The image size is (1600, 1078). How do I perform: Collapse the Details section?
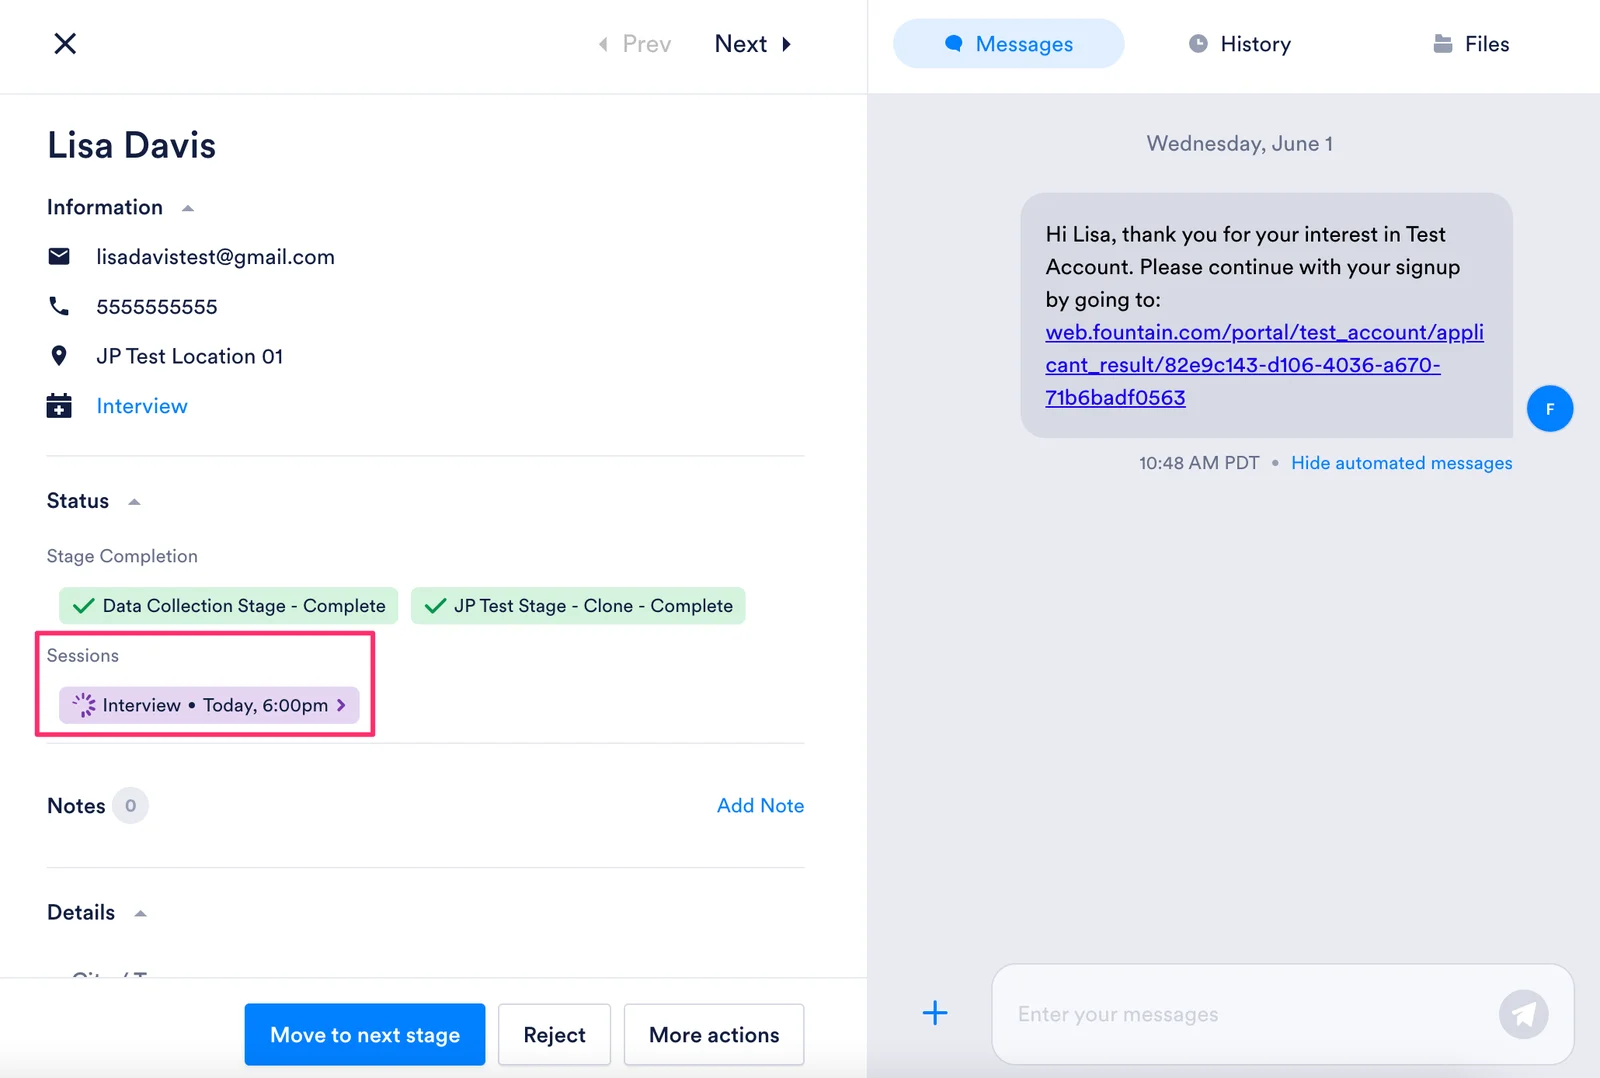140,913
